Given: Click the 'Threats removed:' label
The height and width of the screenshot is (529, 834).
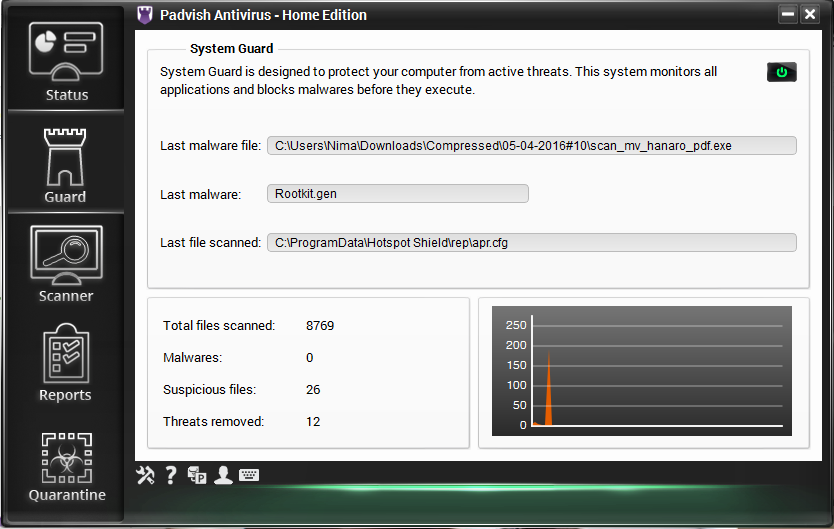Looking at the screenshot, I should coord(213,422).
